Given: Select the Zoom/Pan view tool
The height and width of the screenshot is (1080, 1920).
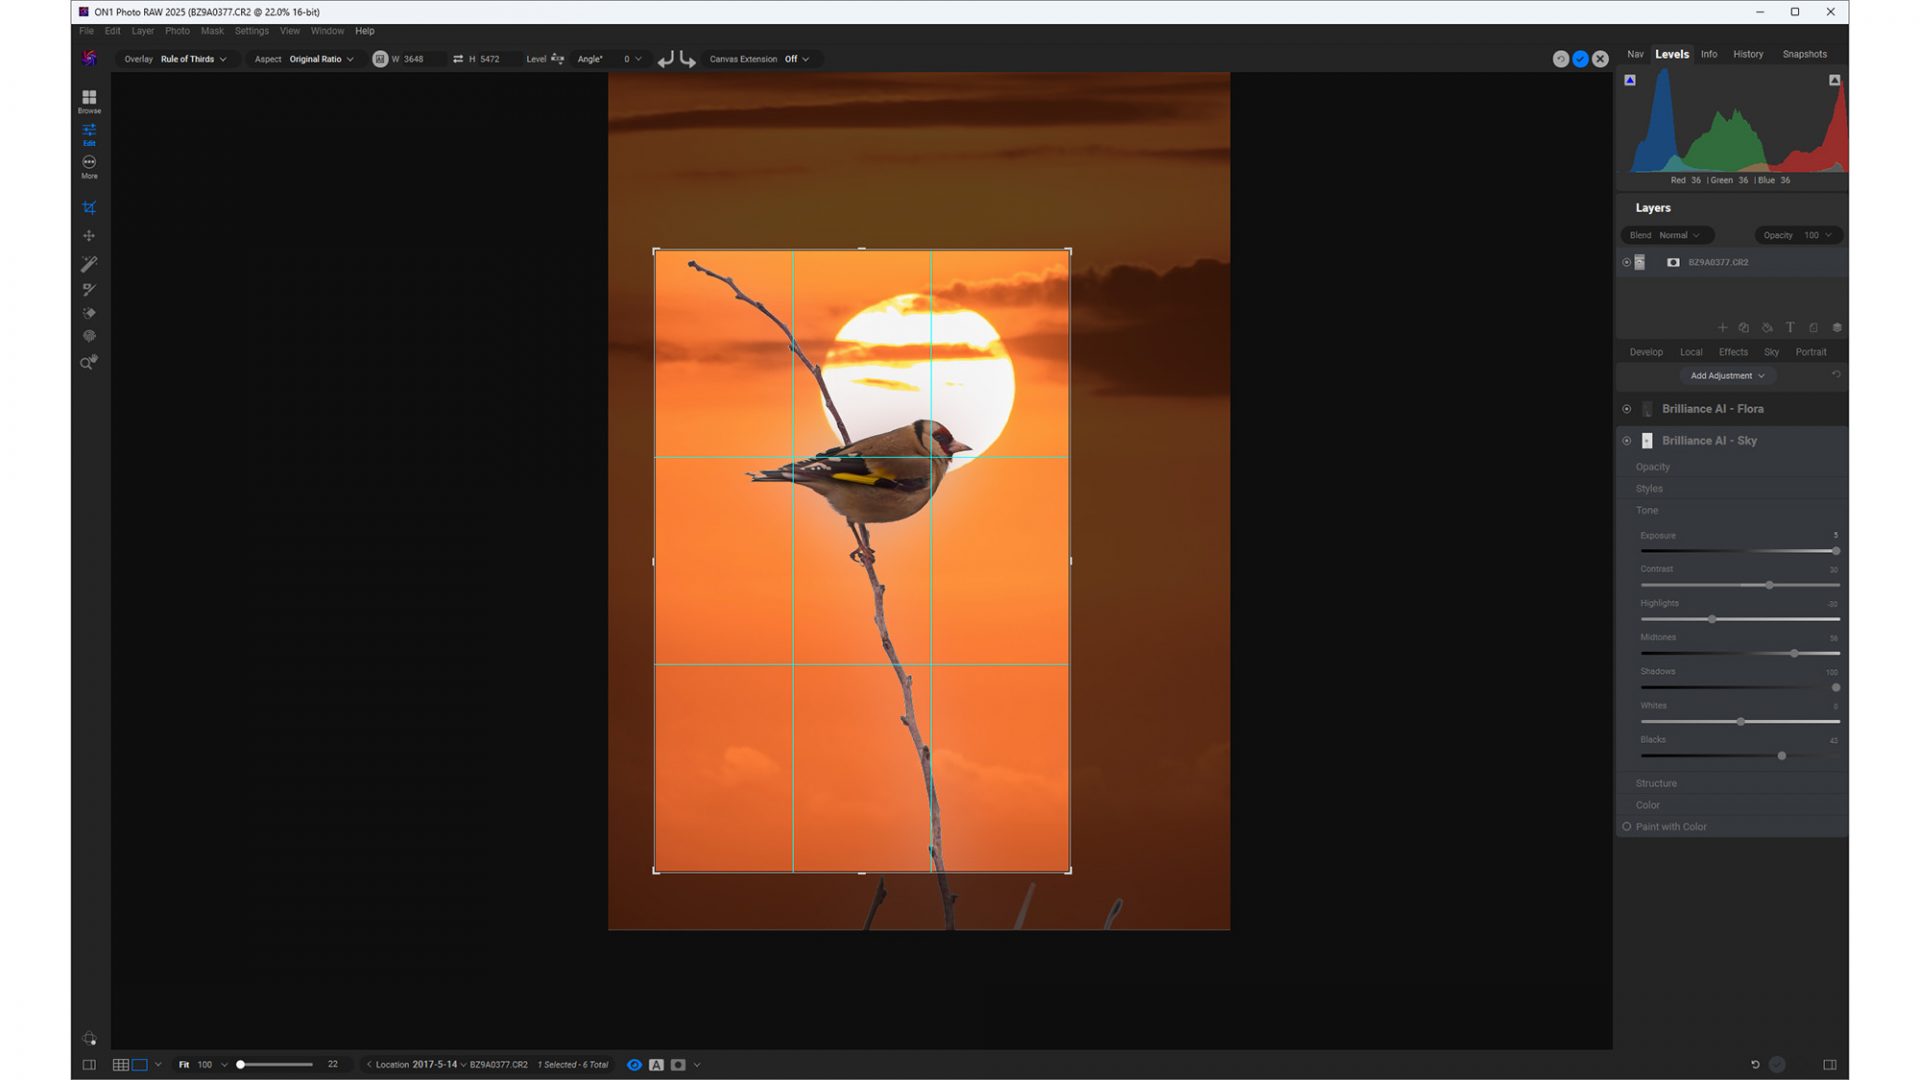Looking at the screenshot, I should (89, 362).
